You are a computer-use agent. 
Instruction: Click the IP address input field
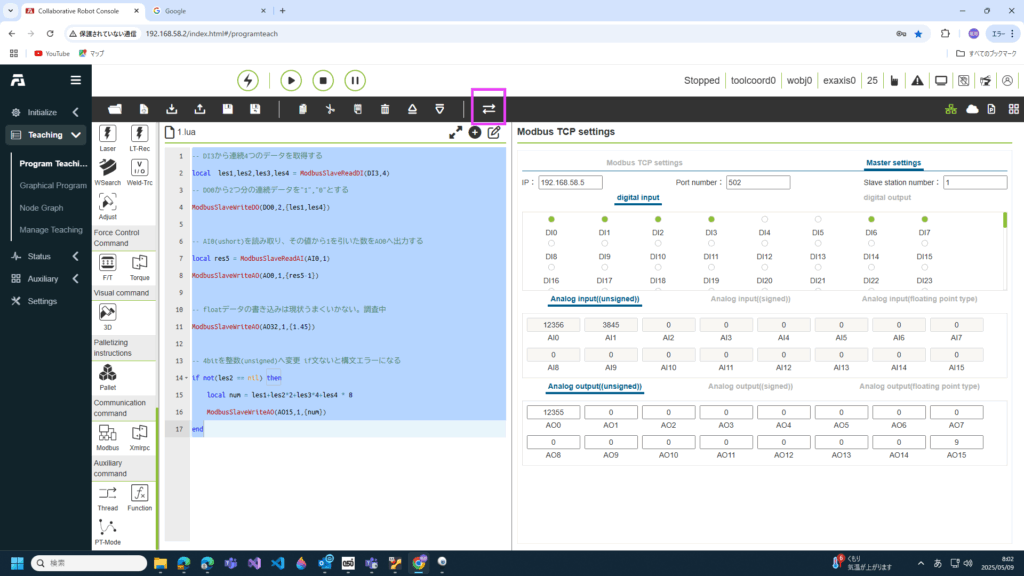pyautogui.click(x=570, y=182)
